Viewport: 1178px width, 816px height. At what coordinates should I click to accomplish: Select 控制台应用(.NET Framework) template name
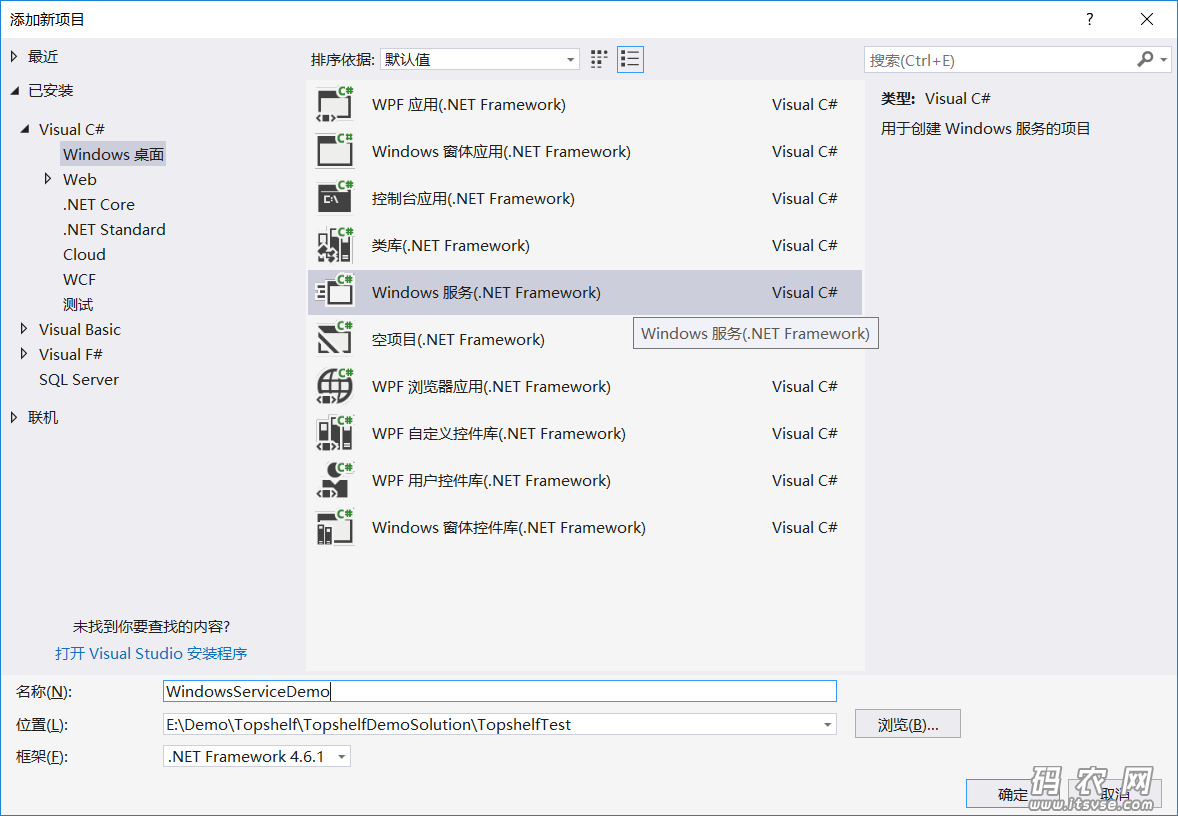473,198
